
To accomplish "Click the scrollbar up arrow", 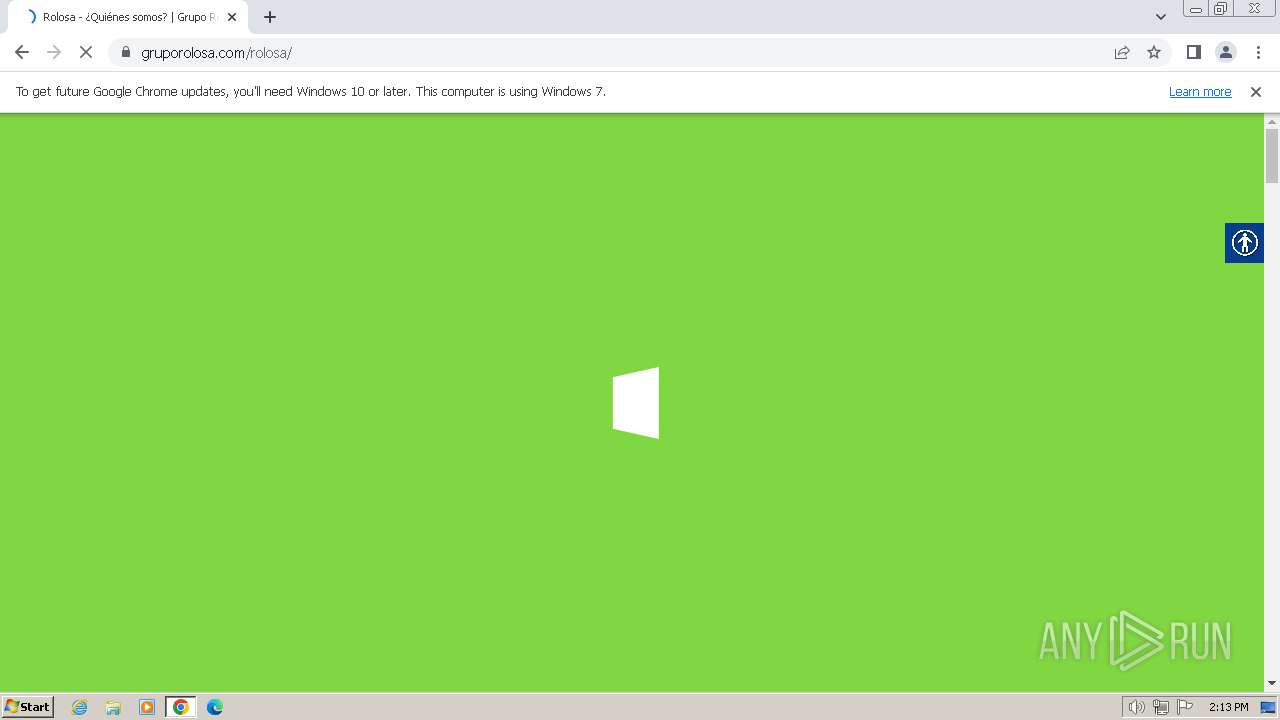I will (x=1272, y=121).
